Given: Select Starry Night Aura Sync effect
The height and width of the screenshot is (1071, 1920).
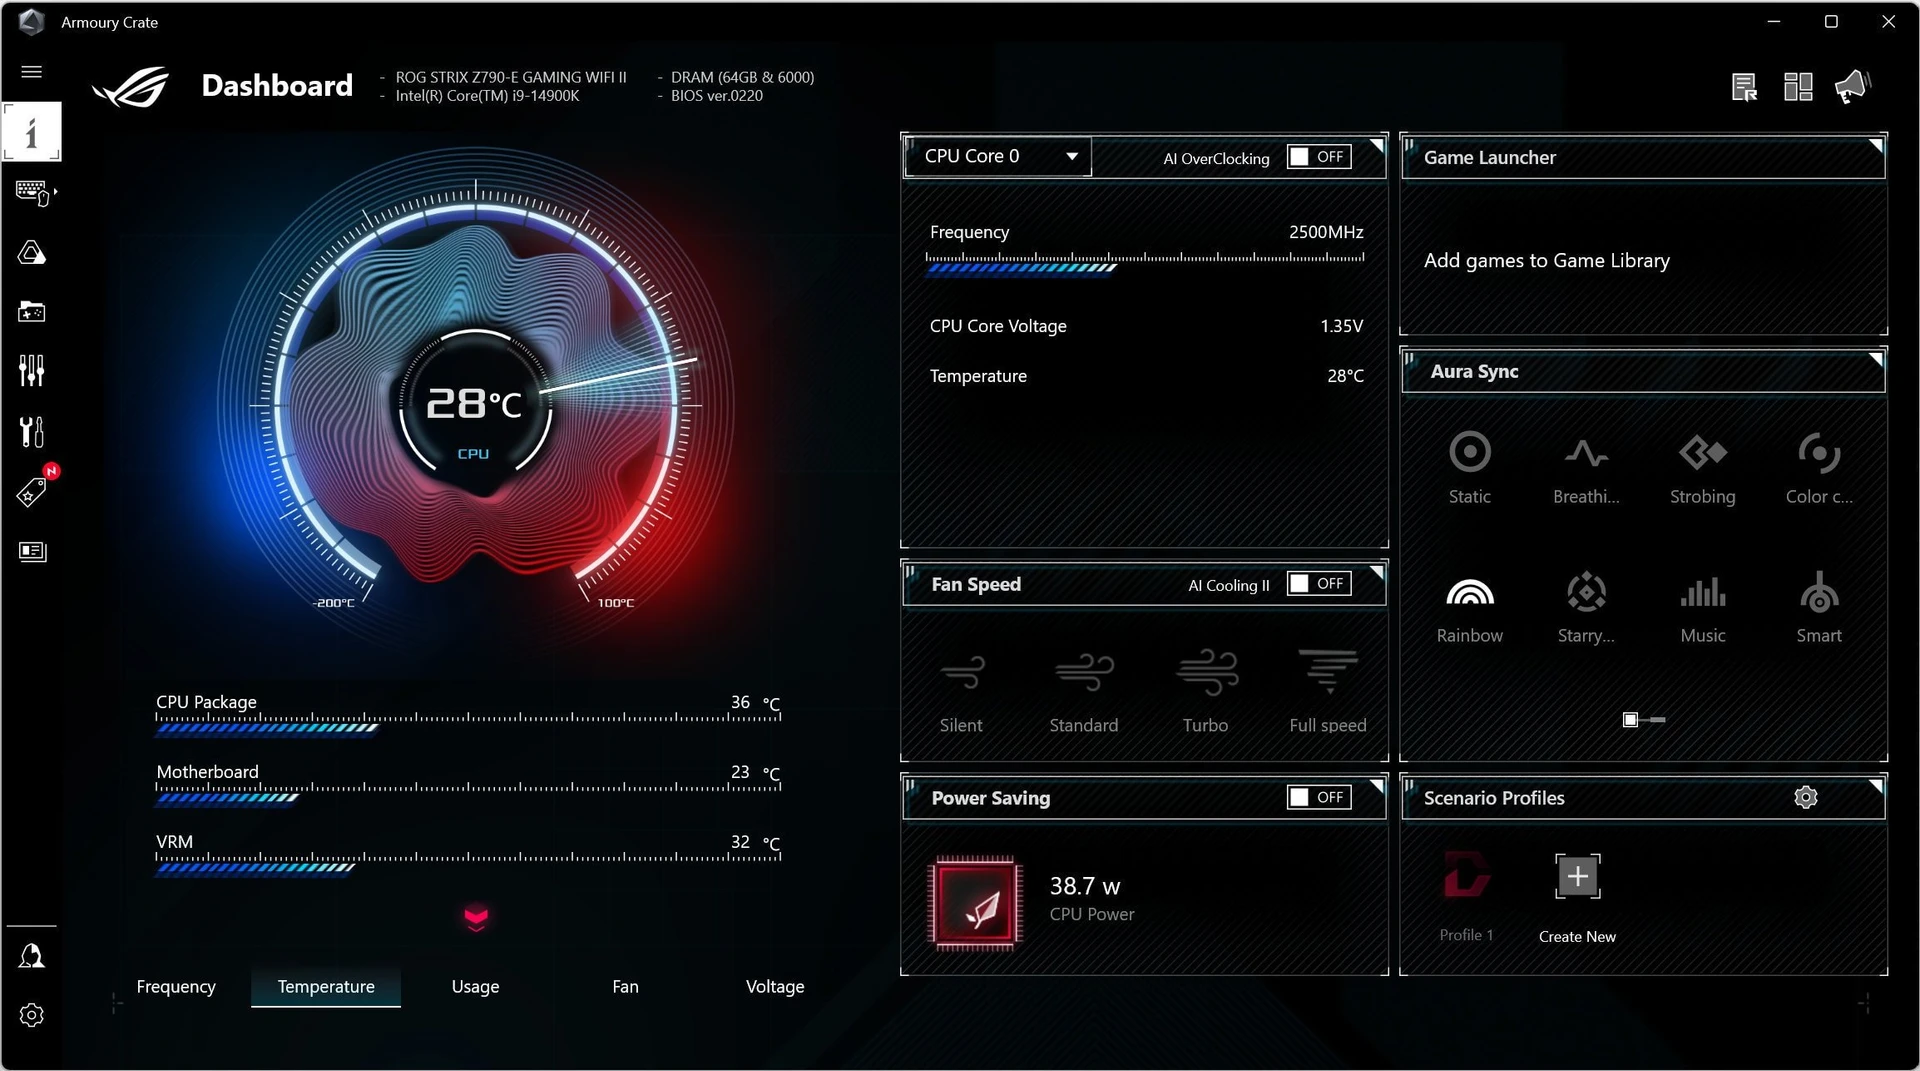Looking at the screenshot, I should click(1586, 607).
